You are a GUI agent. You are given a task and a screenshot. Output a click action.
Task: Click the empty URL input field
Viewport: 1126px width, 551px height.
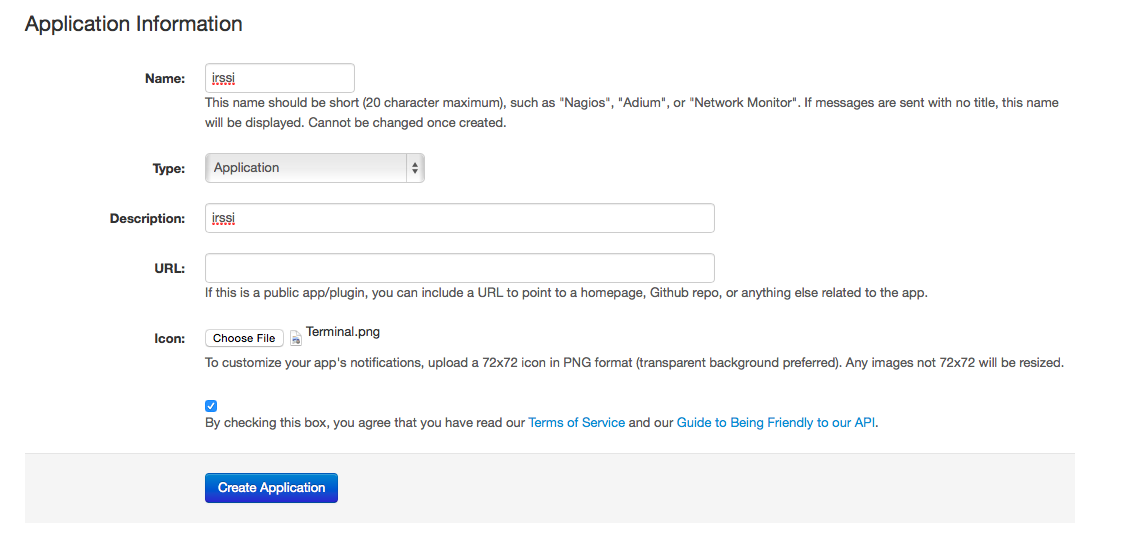(460, 268)
